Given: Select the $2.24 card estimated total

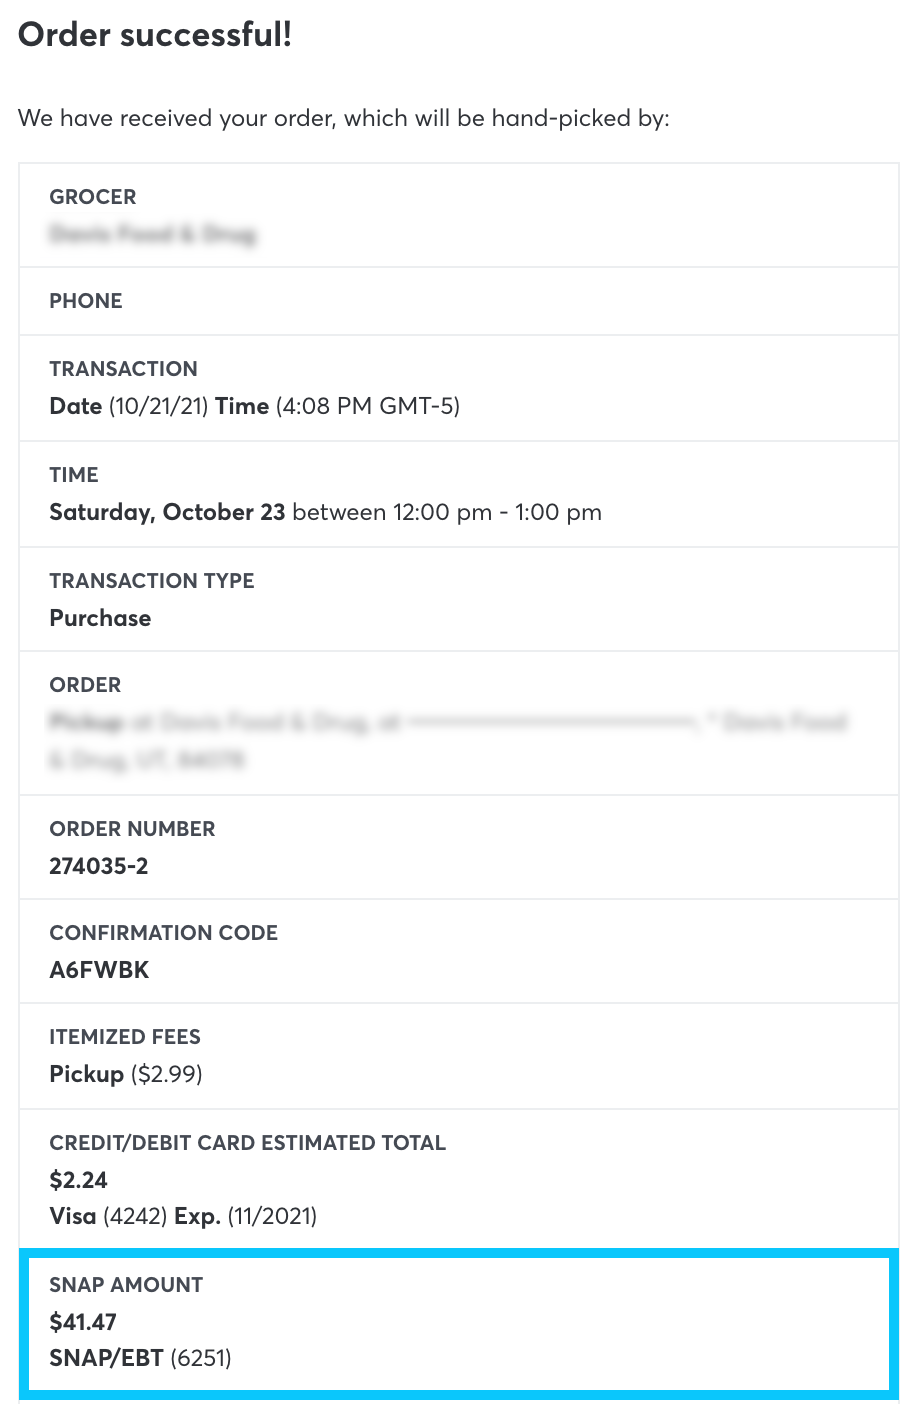Looking at the screenshot, I should 78,1181.
